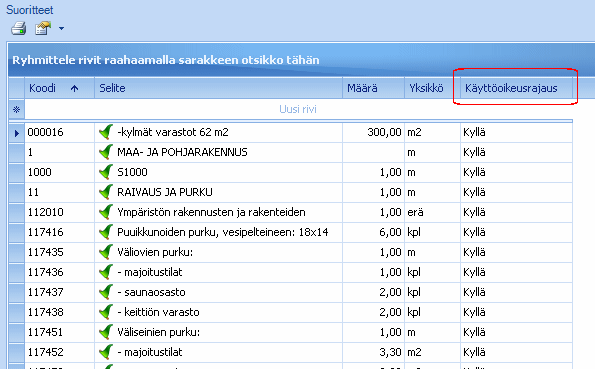This screenshot has height=369, width=595.
Task: Click green check icon for Puuikkunoiden purku row
Action: (106, 232)
